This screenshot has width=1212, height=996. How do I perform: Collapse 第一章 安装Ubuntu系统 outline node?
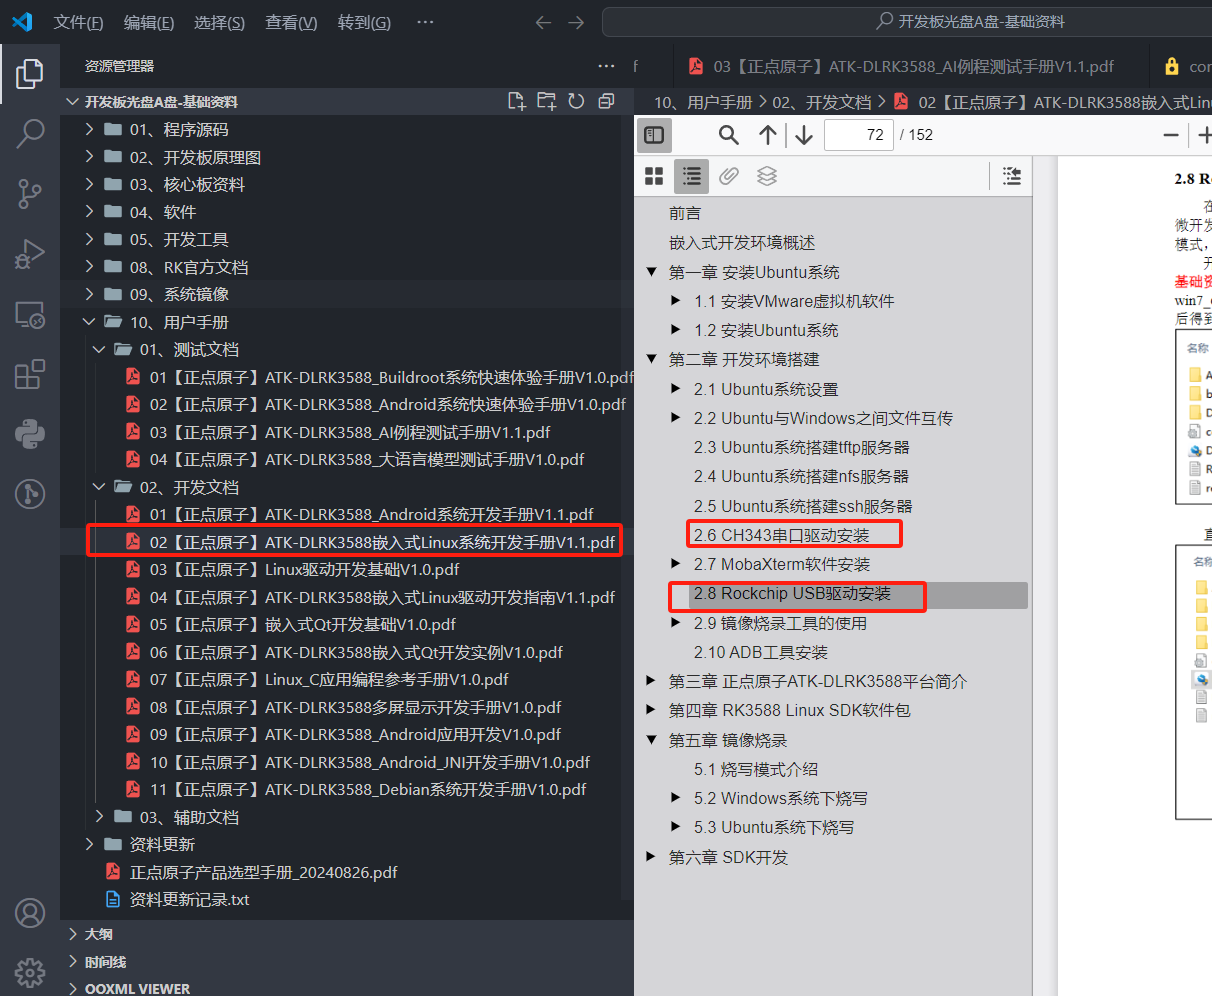[652, 272]
